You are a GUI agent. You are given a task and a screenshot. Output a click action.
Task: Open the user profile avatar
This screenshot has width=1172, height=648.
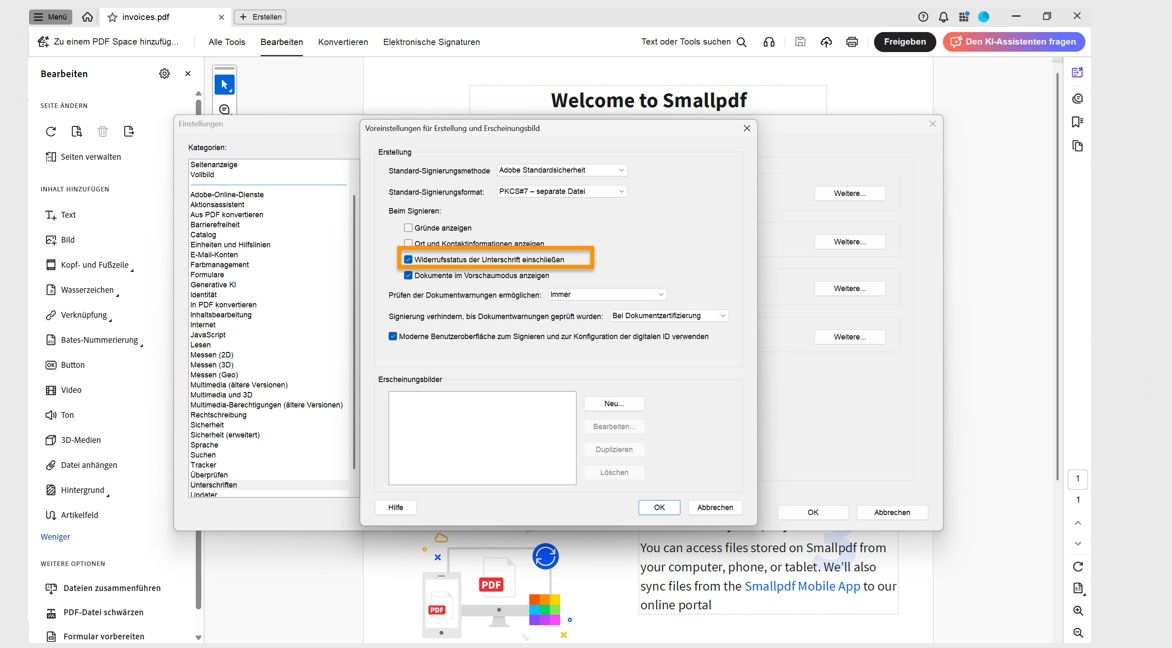tap(984, 16)
